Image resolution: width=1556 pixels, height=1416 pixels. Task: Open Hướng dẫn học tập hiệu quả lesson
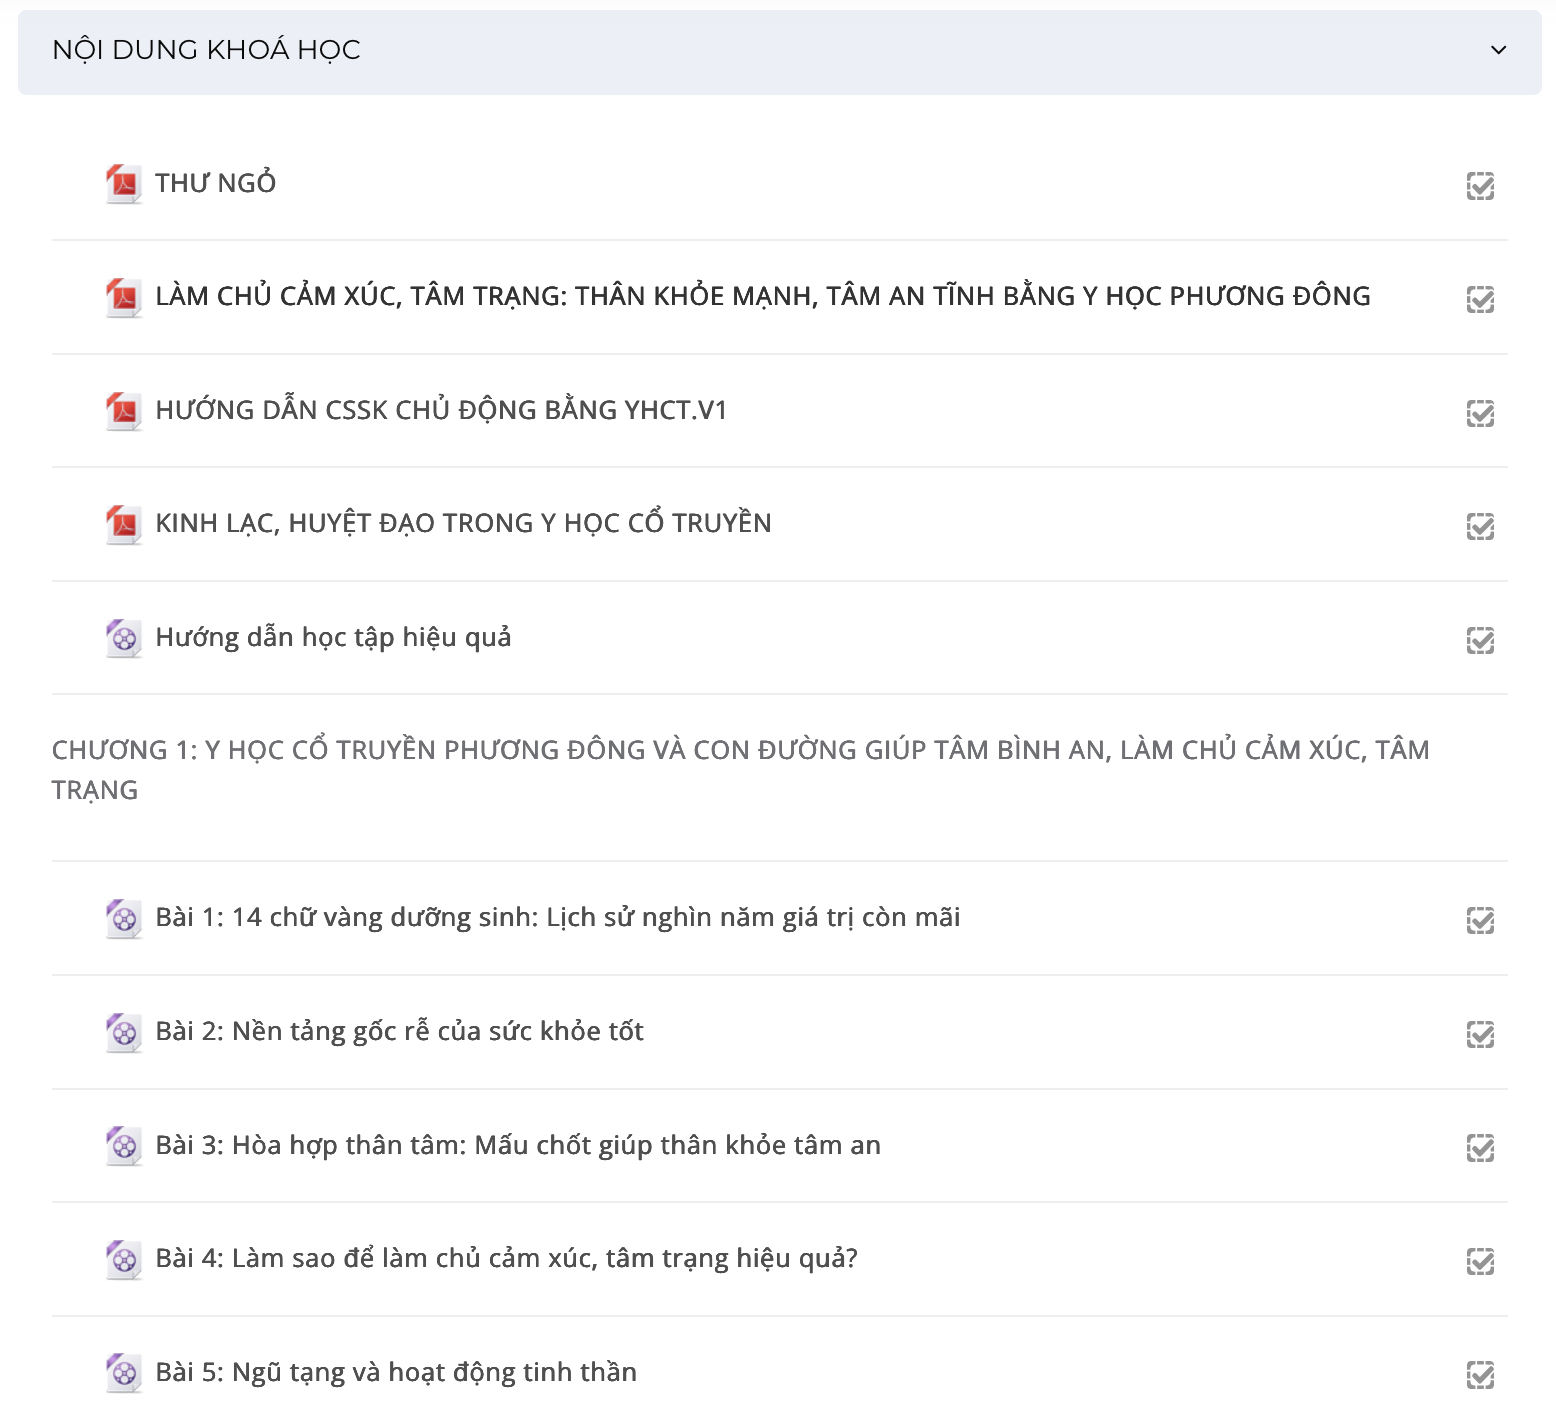333,638
